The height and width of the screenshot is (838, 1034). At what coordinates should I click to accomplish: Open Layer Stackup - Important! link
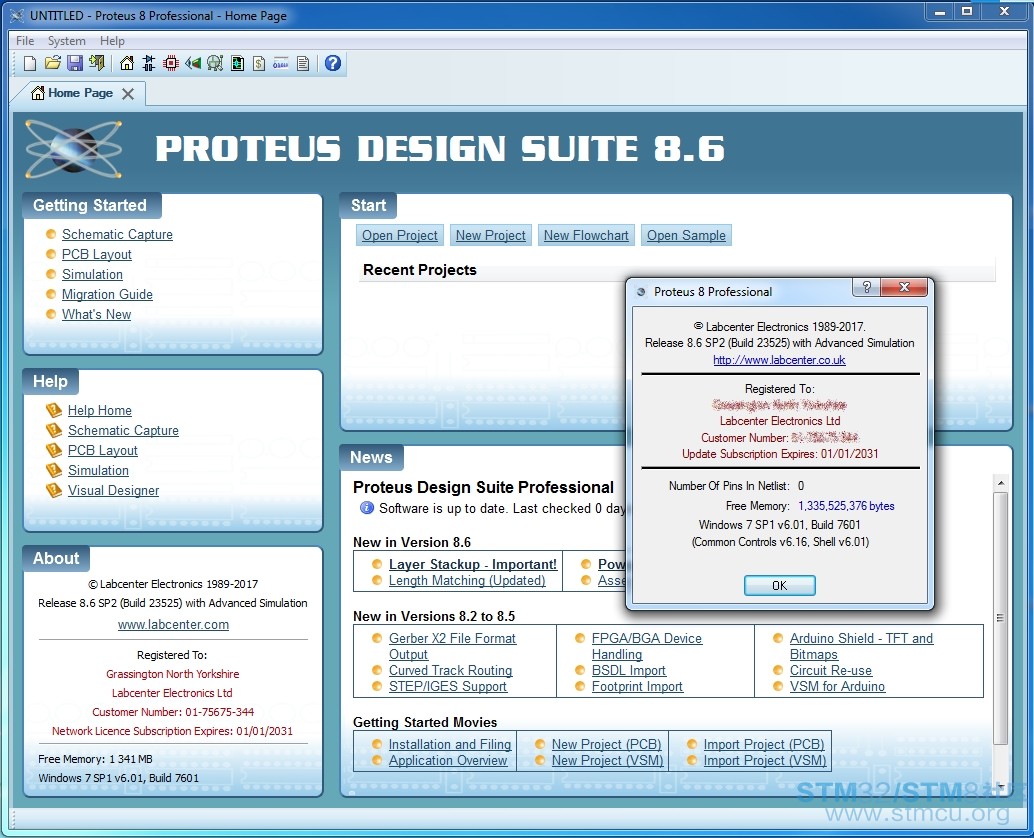pos(473,564)
